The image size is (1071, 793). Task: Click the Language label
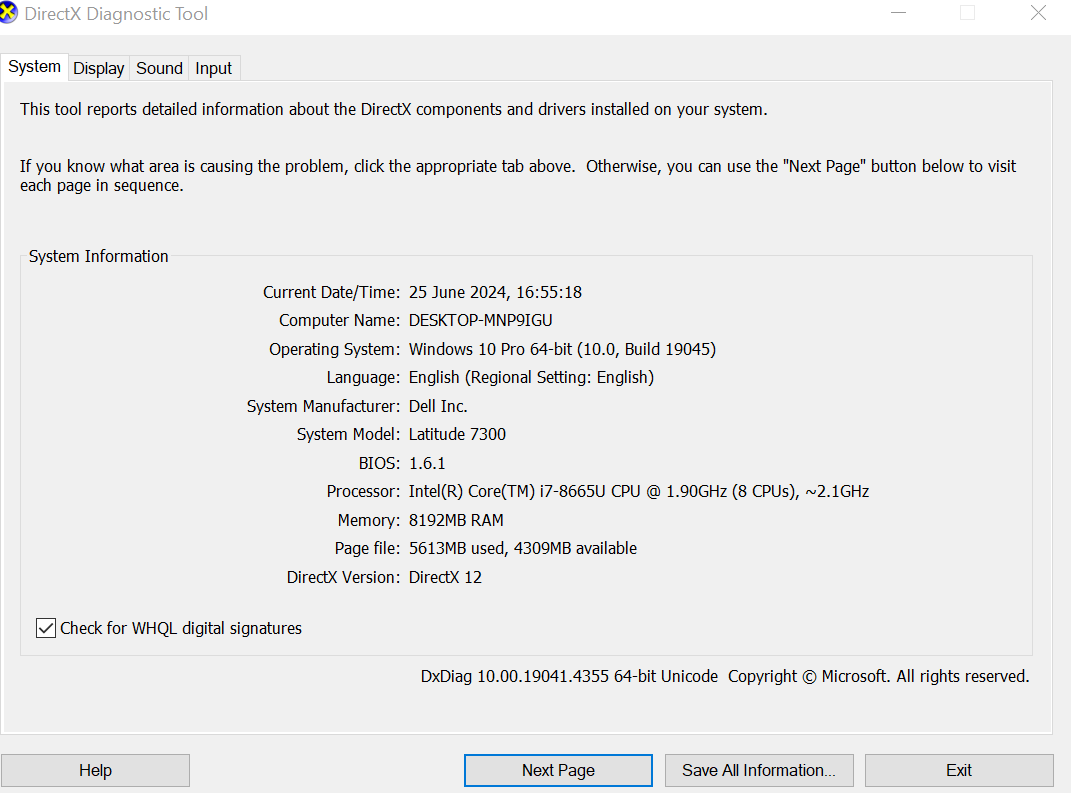[x=363, y=378]
